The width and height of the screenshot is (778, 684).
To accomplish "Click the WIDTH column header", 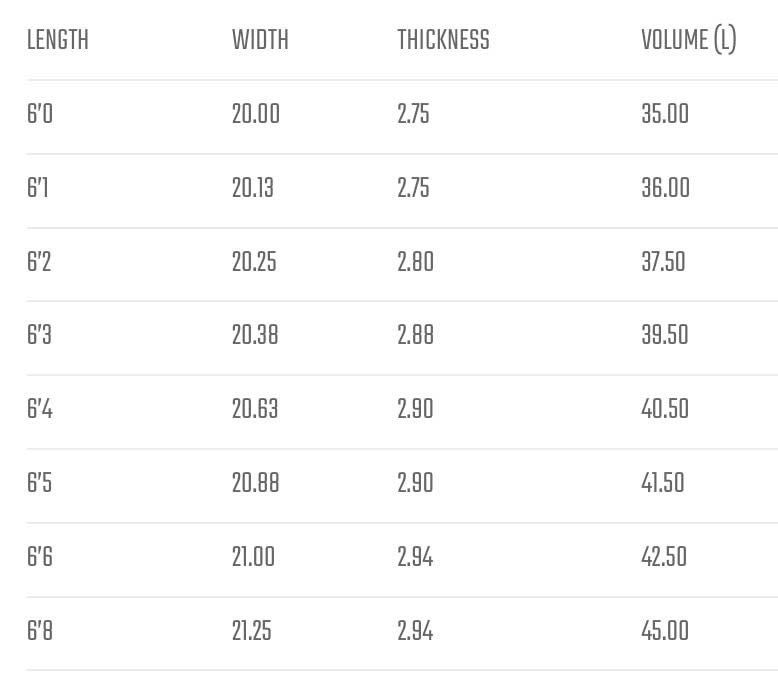I will click(x=260, y=40).
